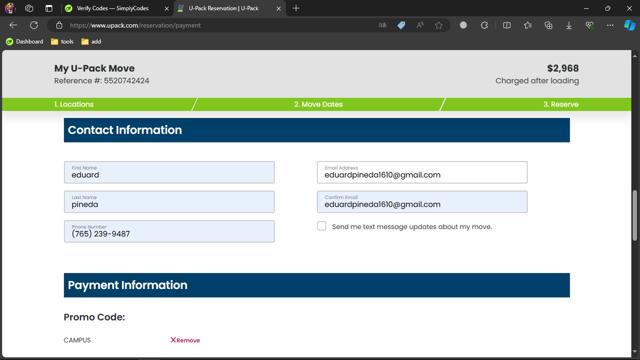
Task: Open the Downloads icon
Action: pyautogui.click(x=569, y=25)
